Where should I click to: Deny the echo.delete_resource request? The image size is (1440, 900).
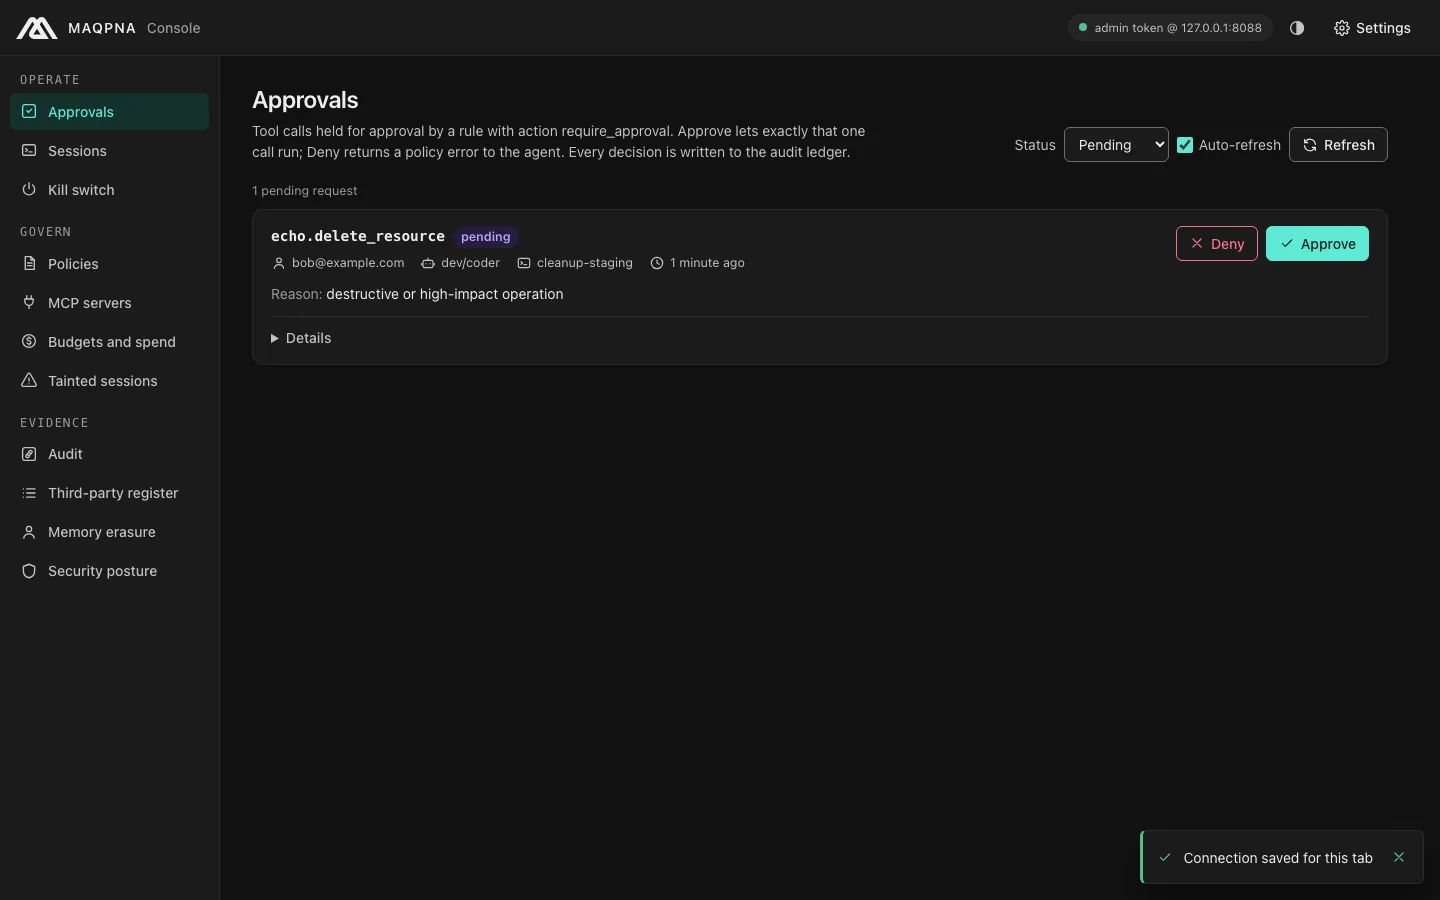[1217, 244]
